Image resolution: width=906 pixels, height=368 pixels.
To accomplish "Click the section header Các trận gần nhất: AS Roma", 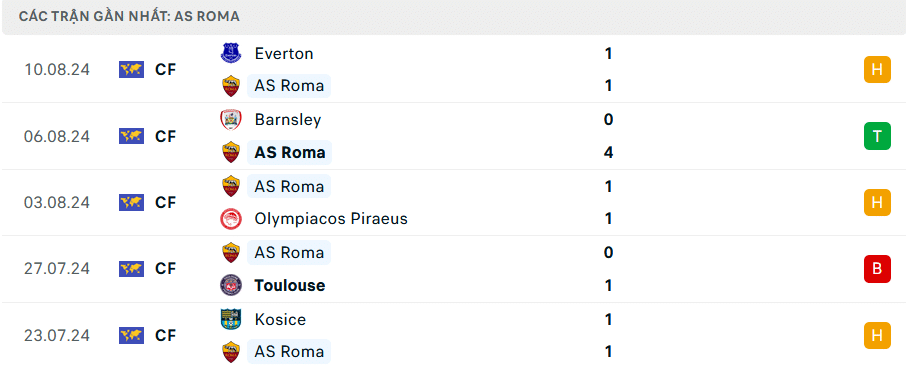I will pos(129,16).
